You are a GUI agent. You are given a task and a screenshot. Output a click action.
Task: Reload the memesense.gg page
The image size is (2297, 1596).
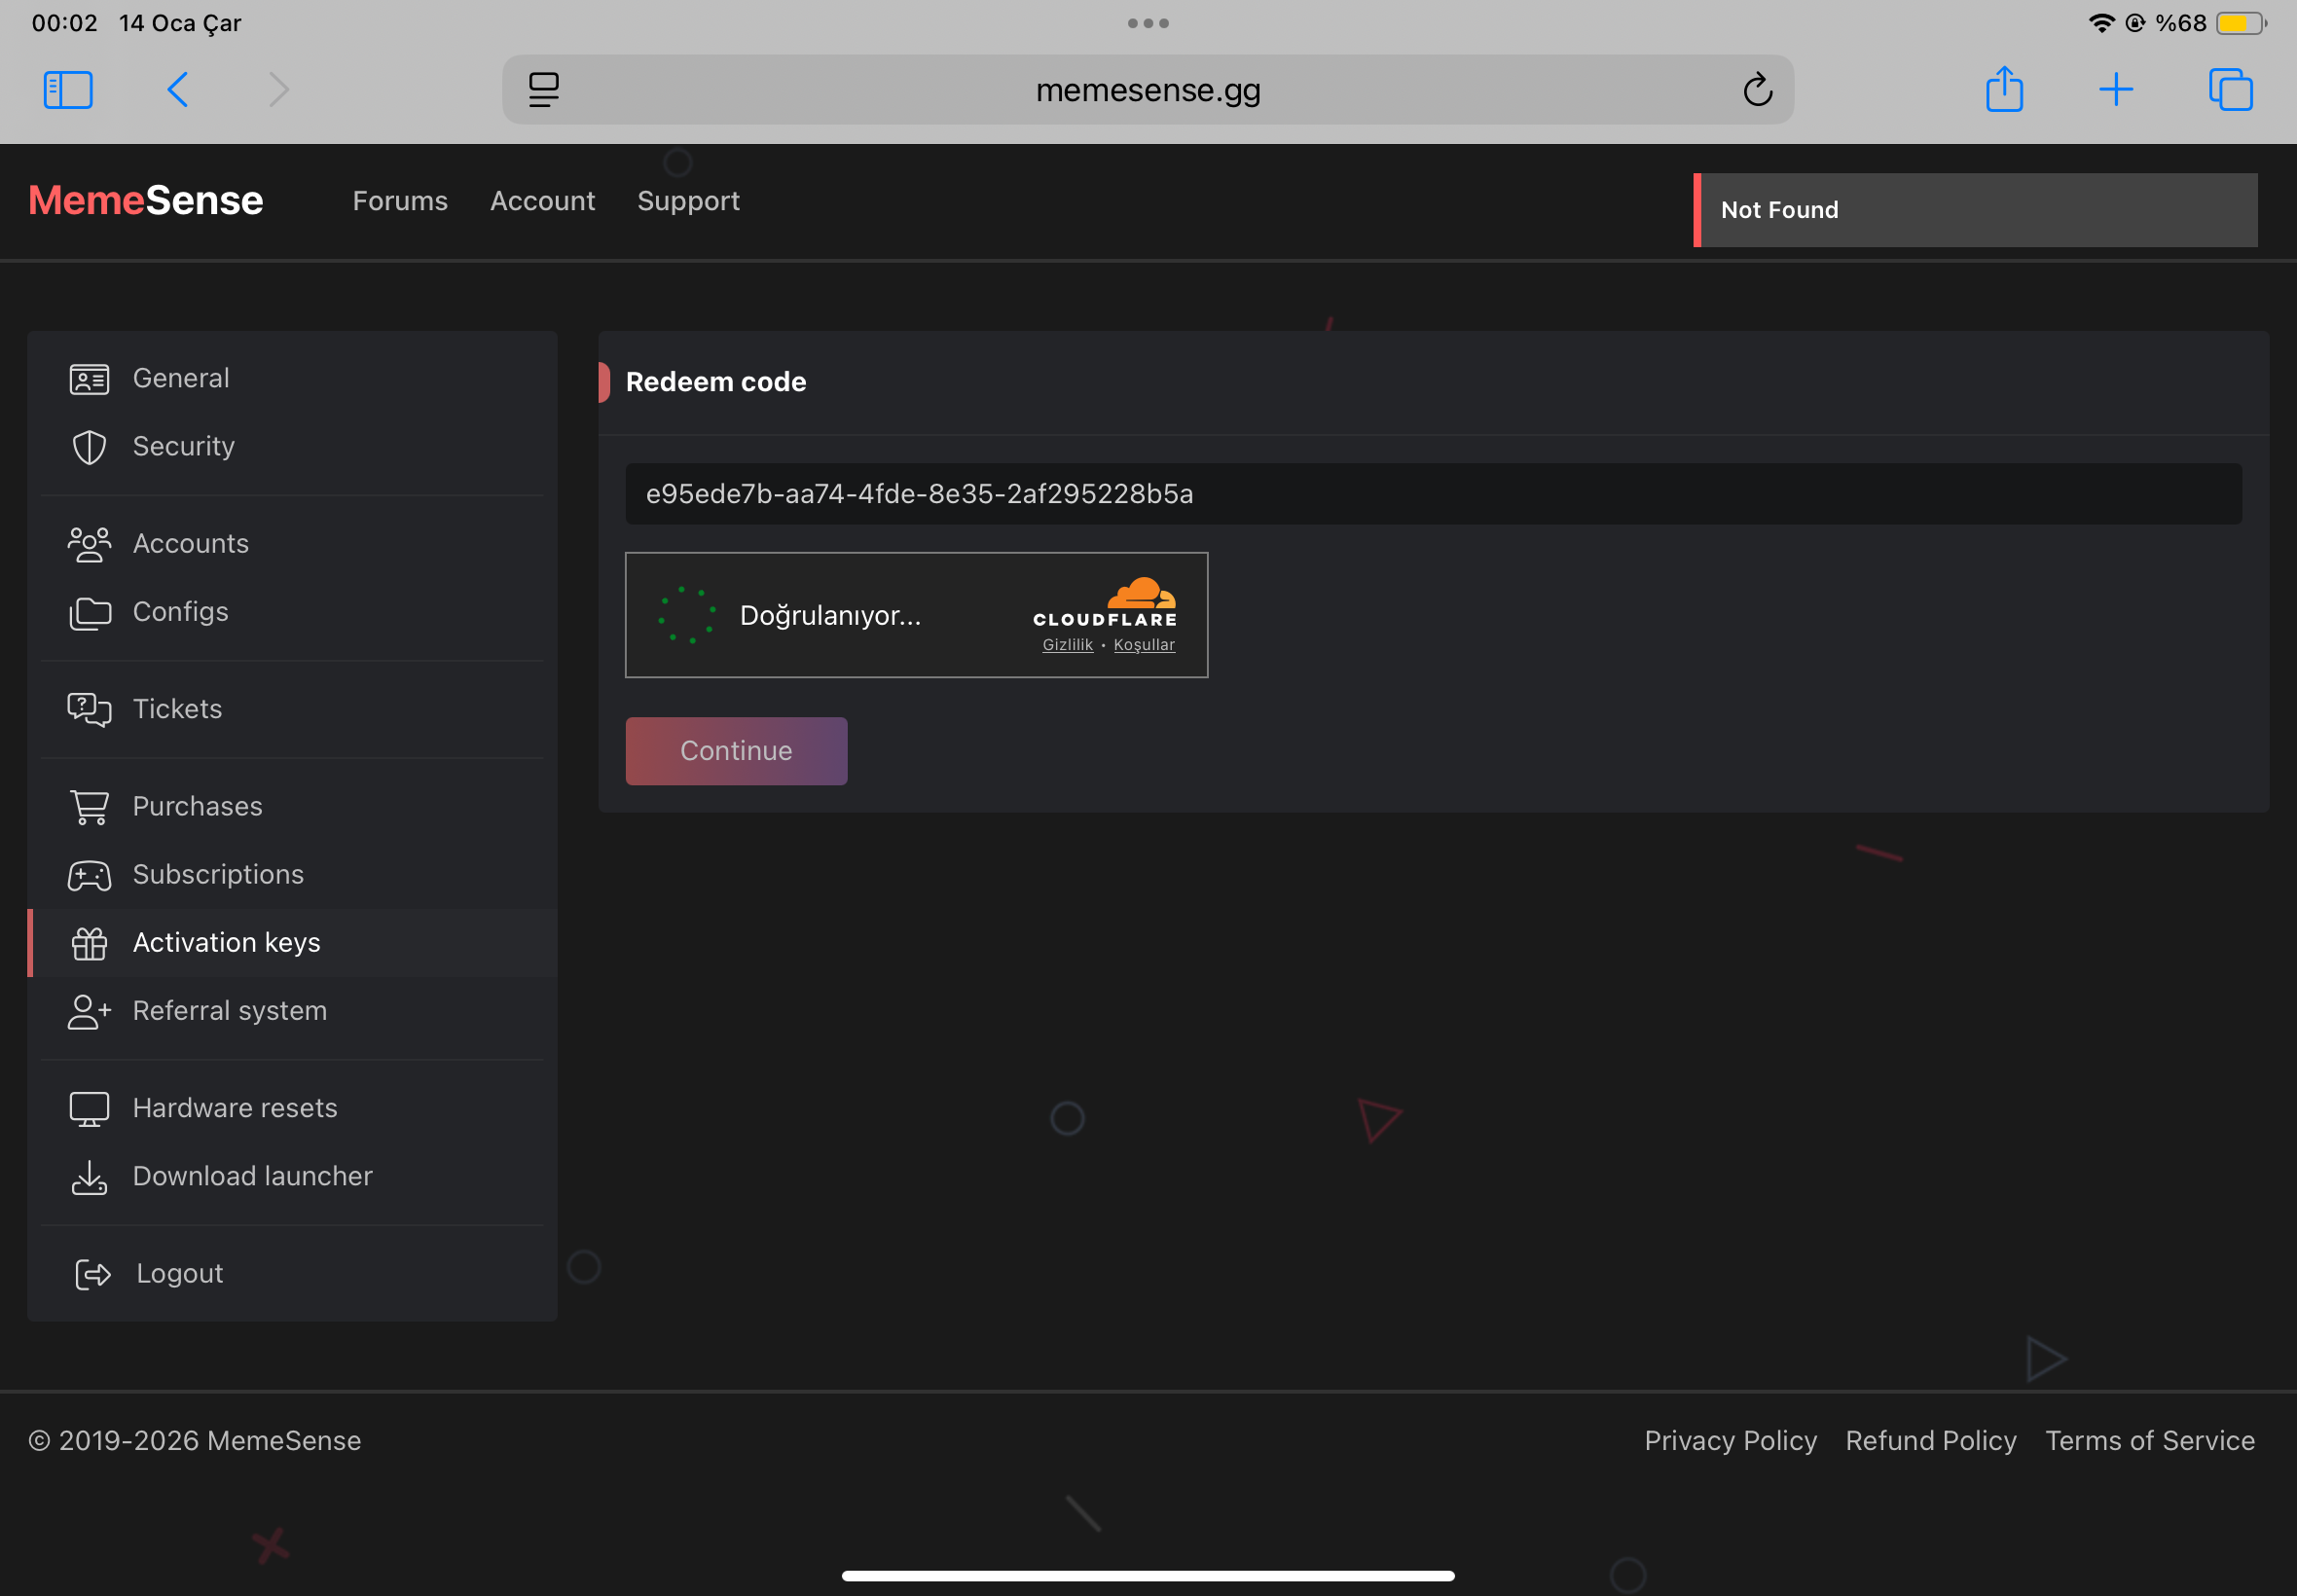pyautogui.click(x=1757, y=90)
